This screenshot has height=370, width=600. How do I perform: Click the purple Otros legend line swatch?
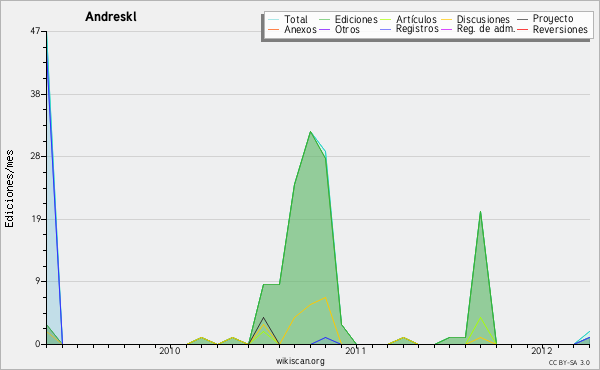pos(324,29)
